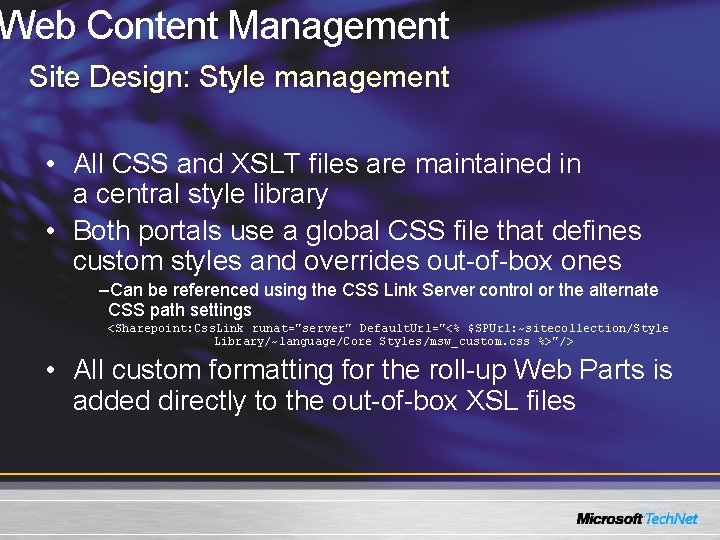Click the Web Content Management slide title

pos(225,27)
